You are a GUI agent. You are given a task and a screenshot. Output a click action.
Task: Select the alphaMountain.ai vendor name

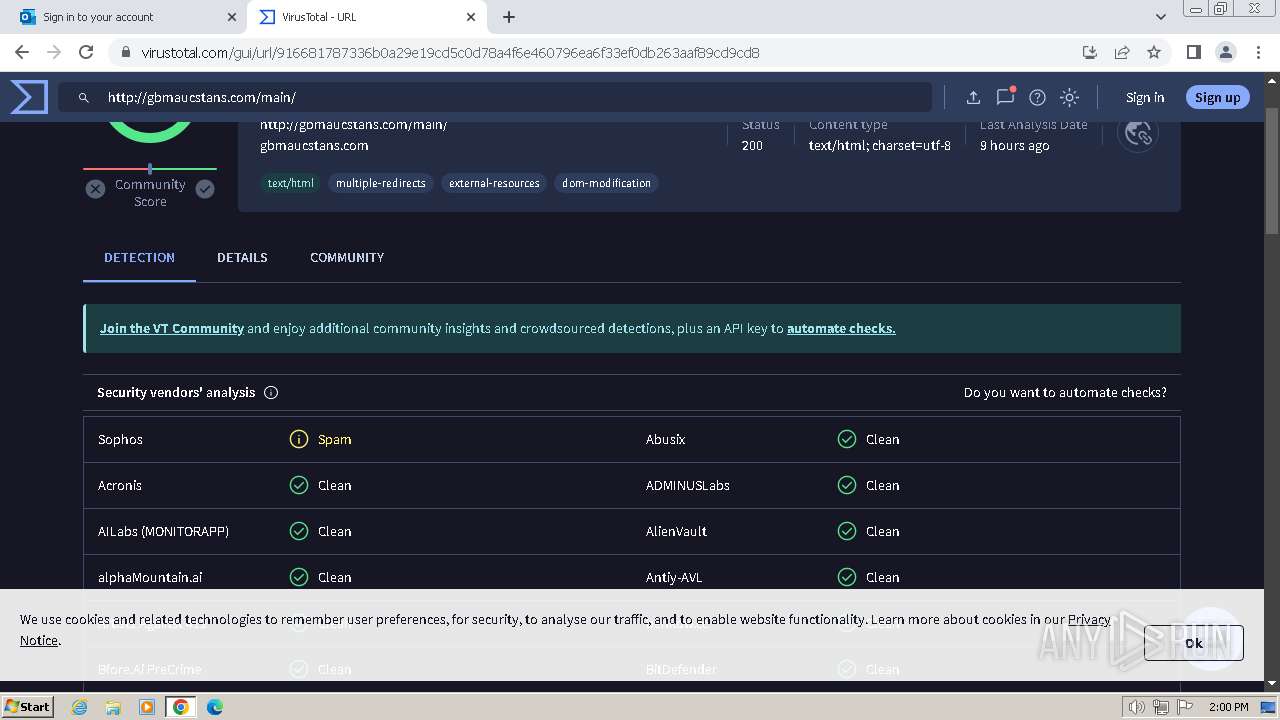150,577
